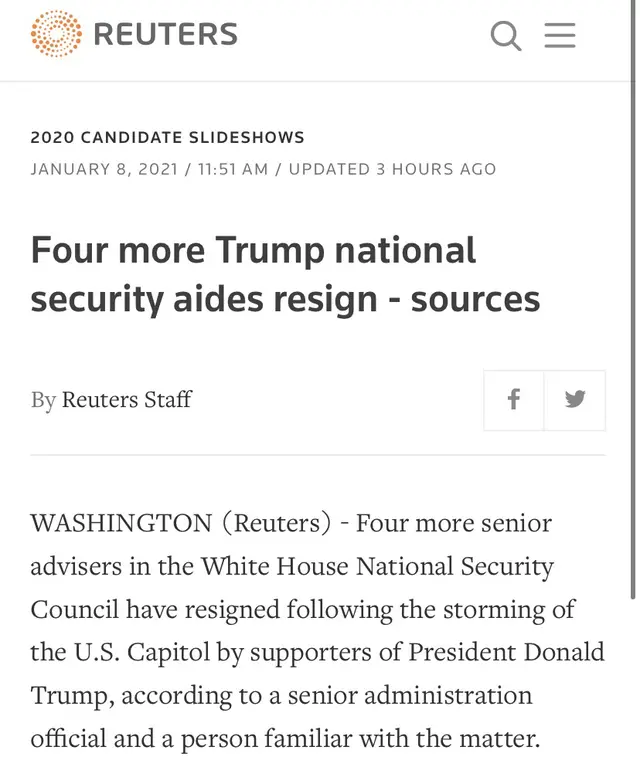Open the 2020 Candidate Slideshows section
The height and width of the screenshot is (774, 640).
pos(167,137)
